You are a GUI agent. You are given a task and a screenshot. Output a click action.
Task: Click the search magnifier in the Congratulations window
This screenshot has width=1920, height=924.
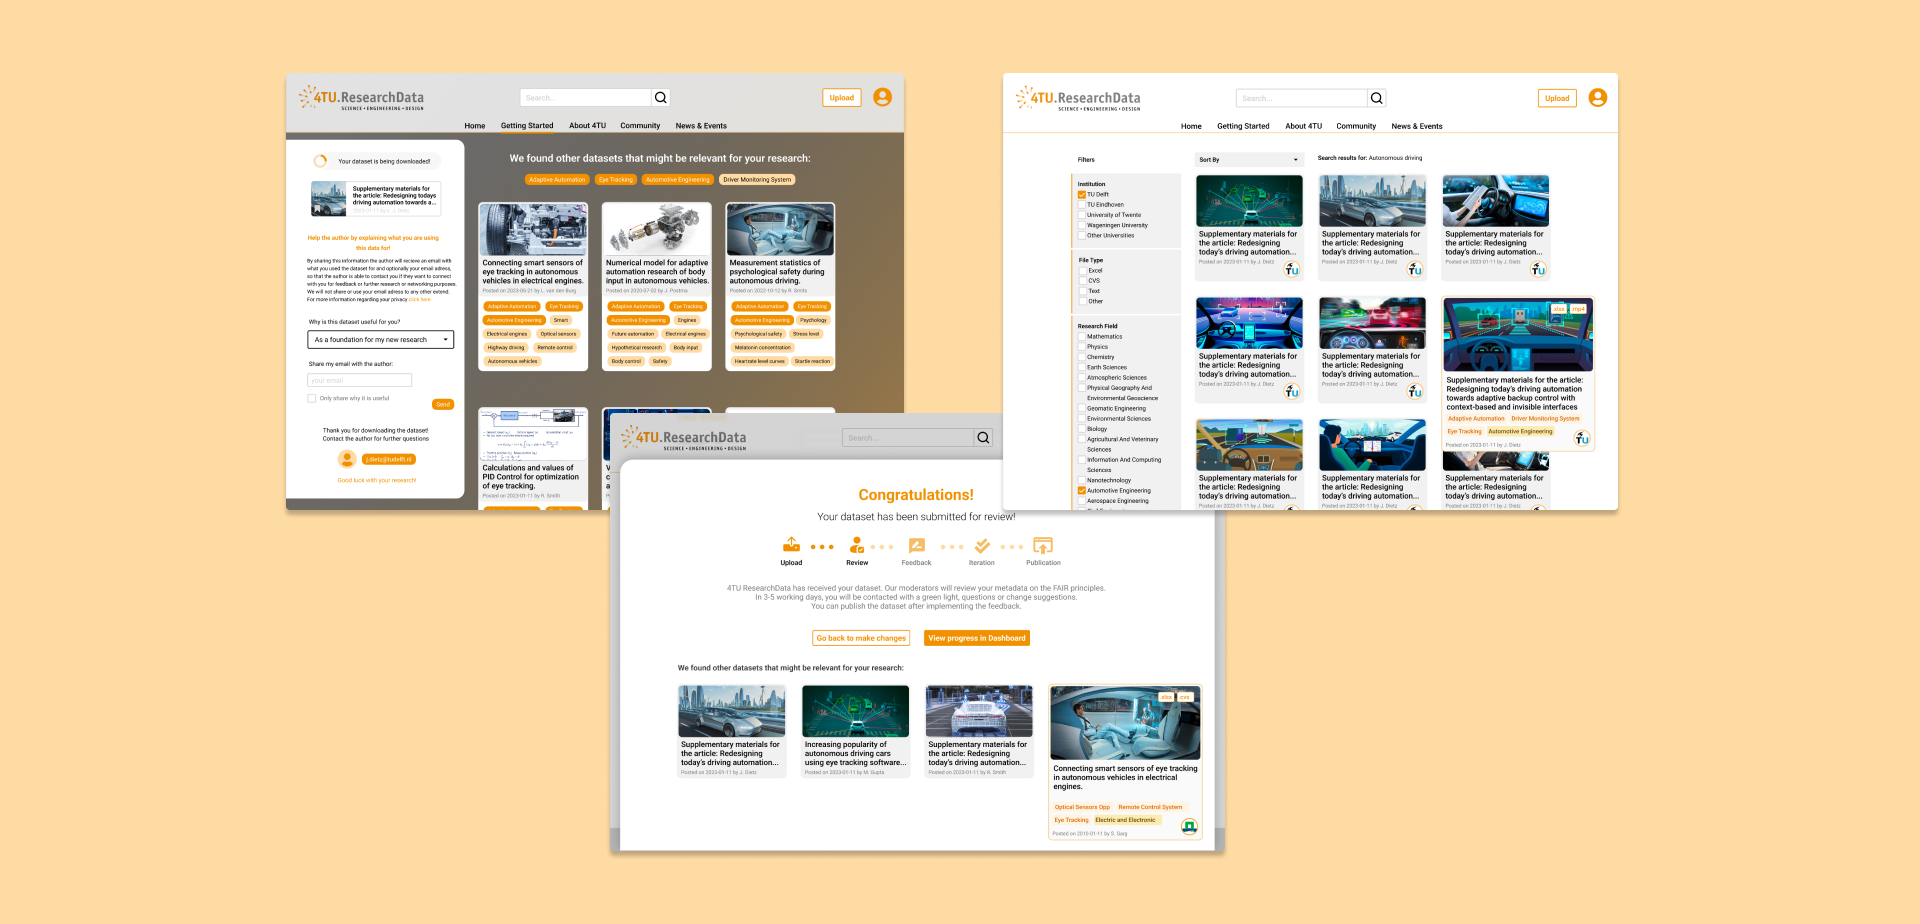[x=983, y=438]
